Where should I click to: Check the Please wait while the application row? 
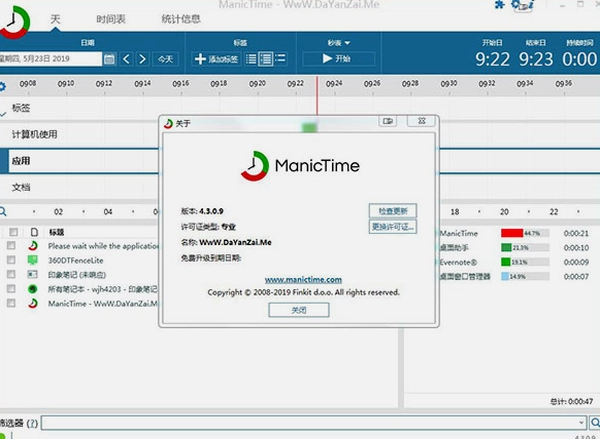coord(11,246)
